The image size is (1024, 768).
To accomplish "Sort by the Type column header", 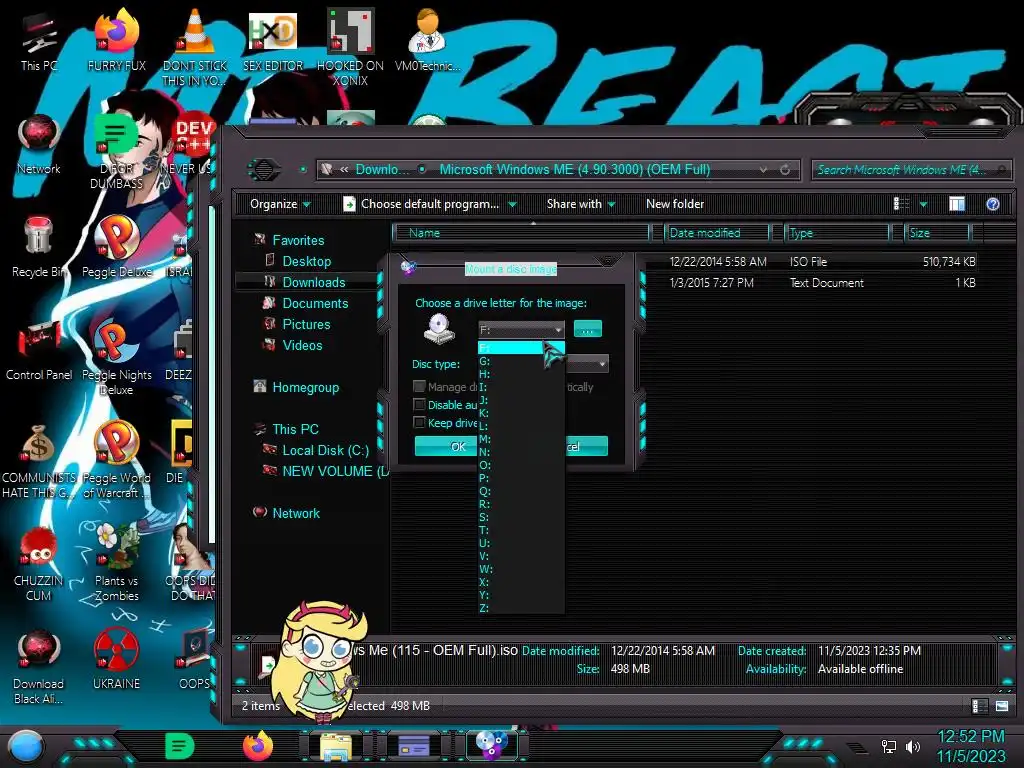I will (837, 233).
